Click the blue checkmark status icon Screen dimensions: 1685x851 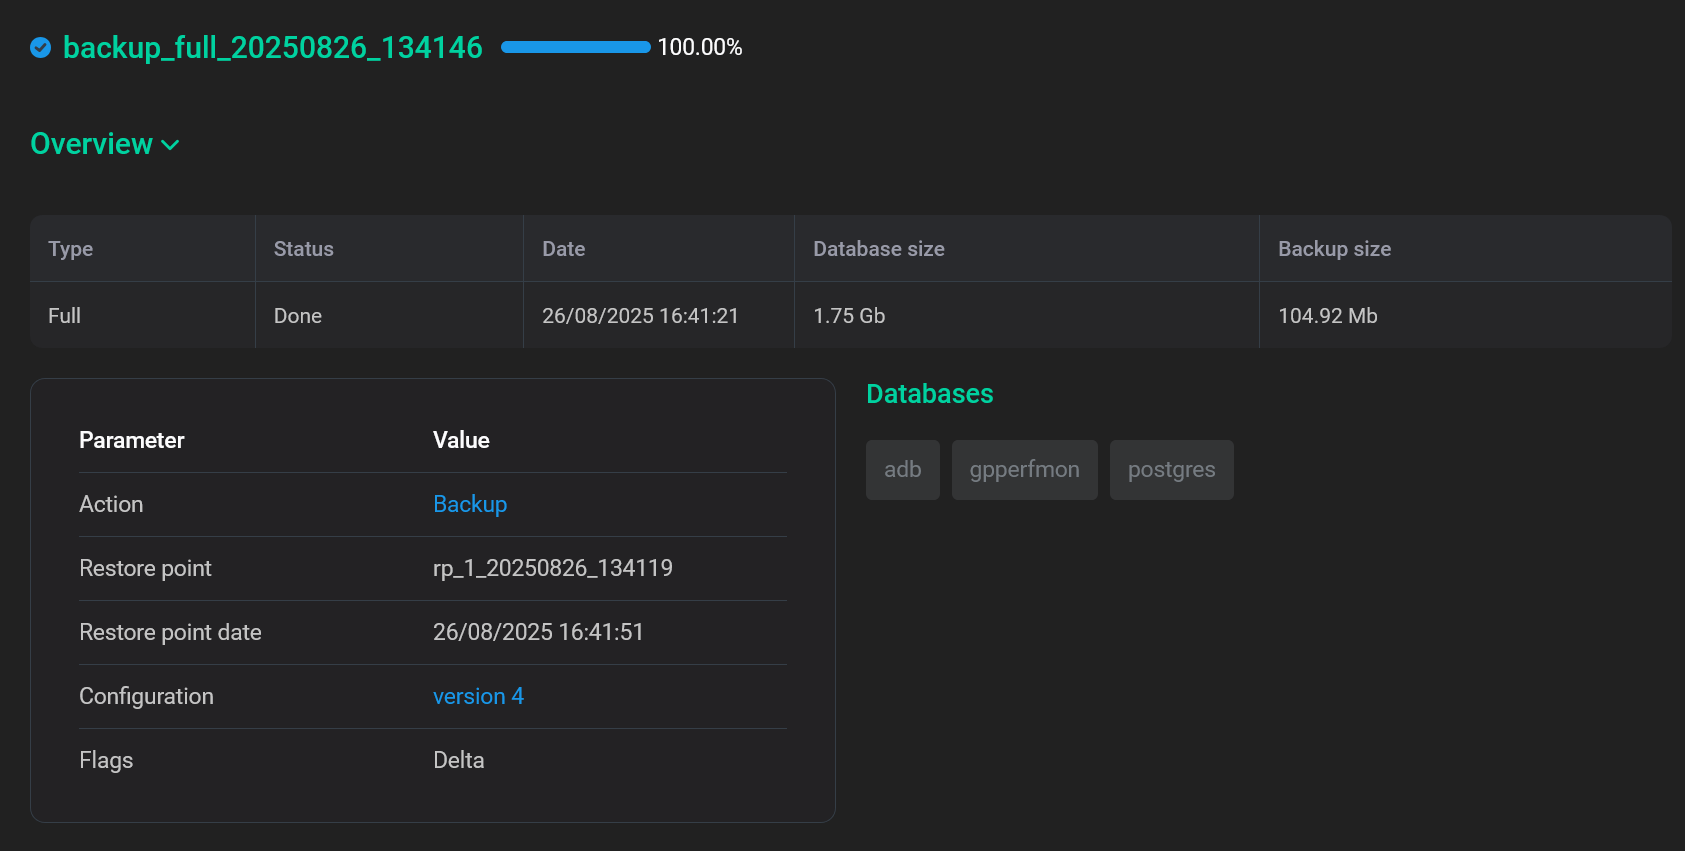click(41, 47)
